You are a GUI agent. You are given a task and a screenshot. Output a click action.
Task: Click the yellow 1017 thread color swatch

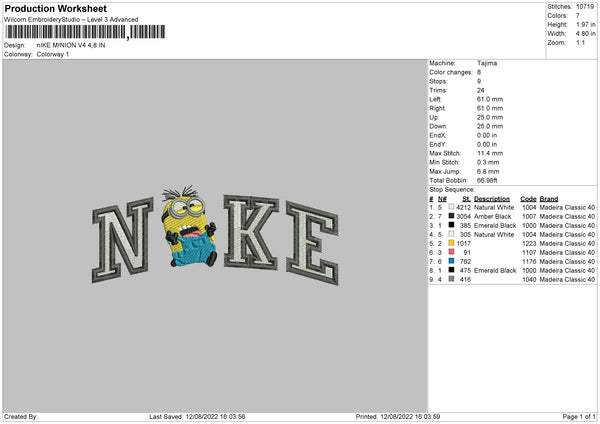(451, 243)
